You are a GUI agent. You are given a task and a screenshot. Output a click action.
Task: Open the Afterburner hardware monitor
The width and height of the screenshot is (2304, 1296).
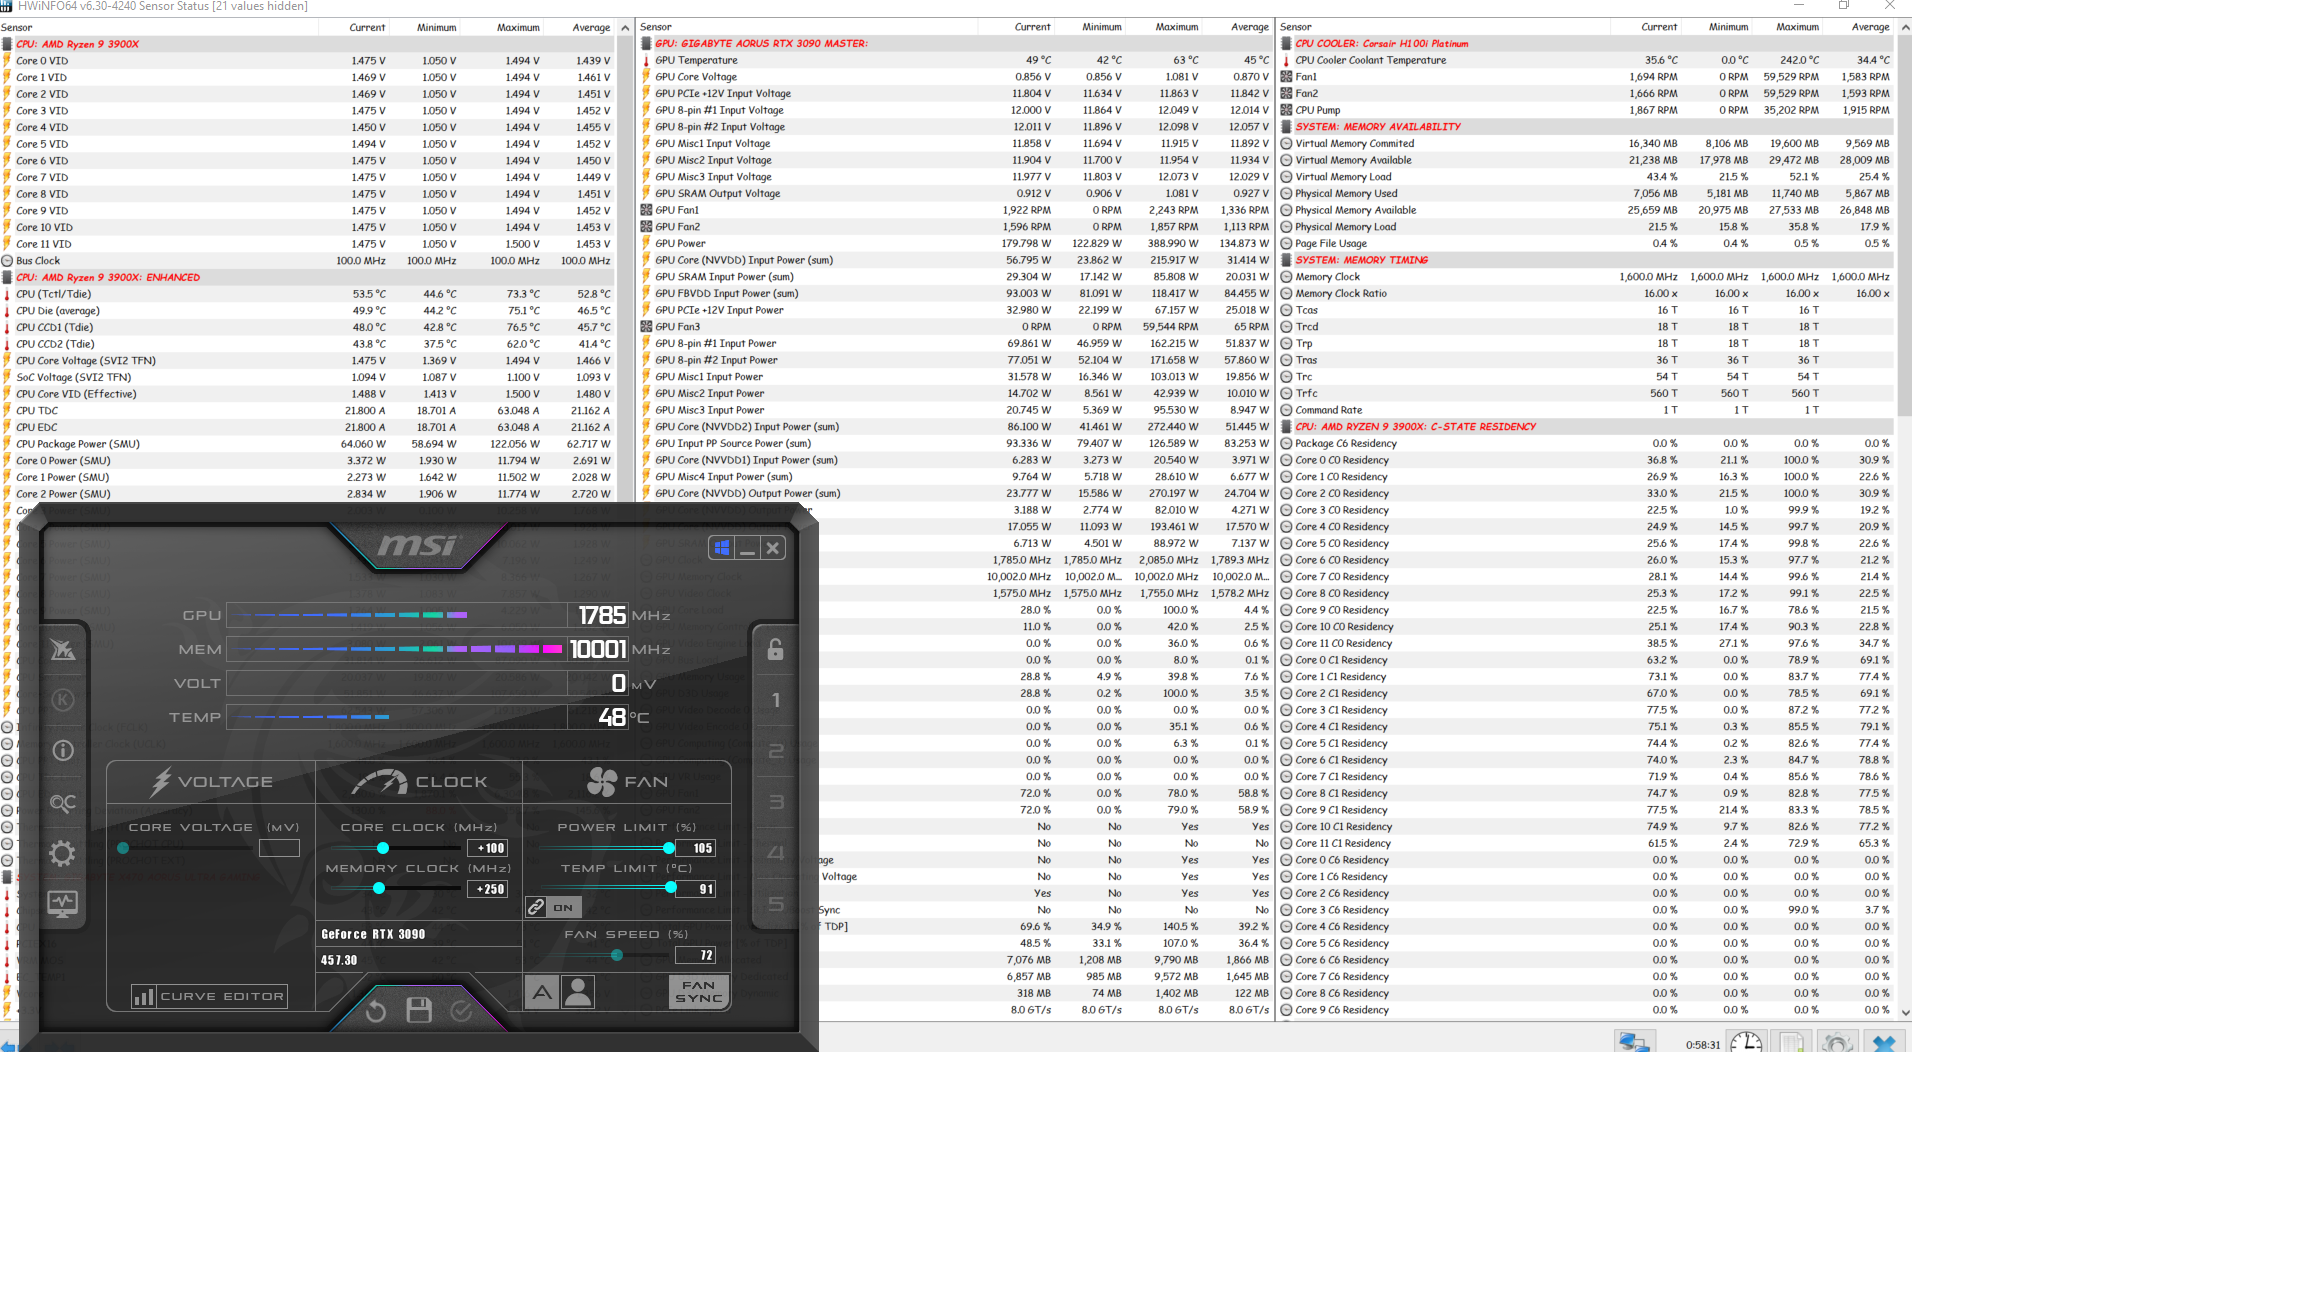click(x=63, y=904)
